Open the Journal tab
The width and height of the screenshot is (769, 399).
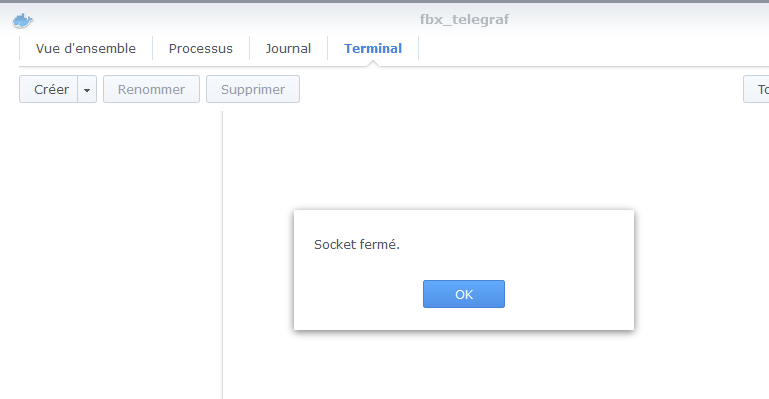click(288, 49)
